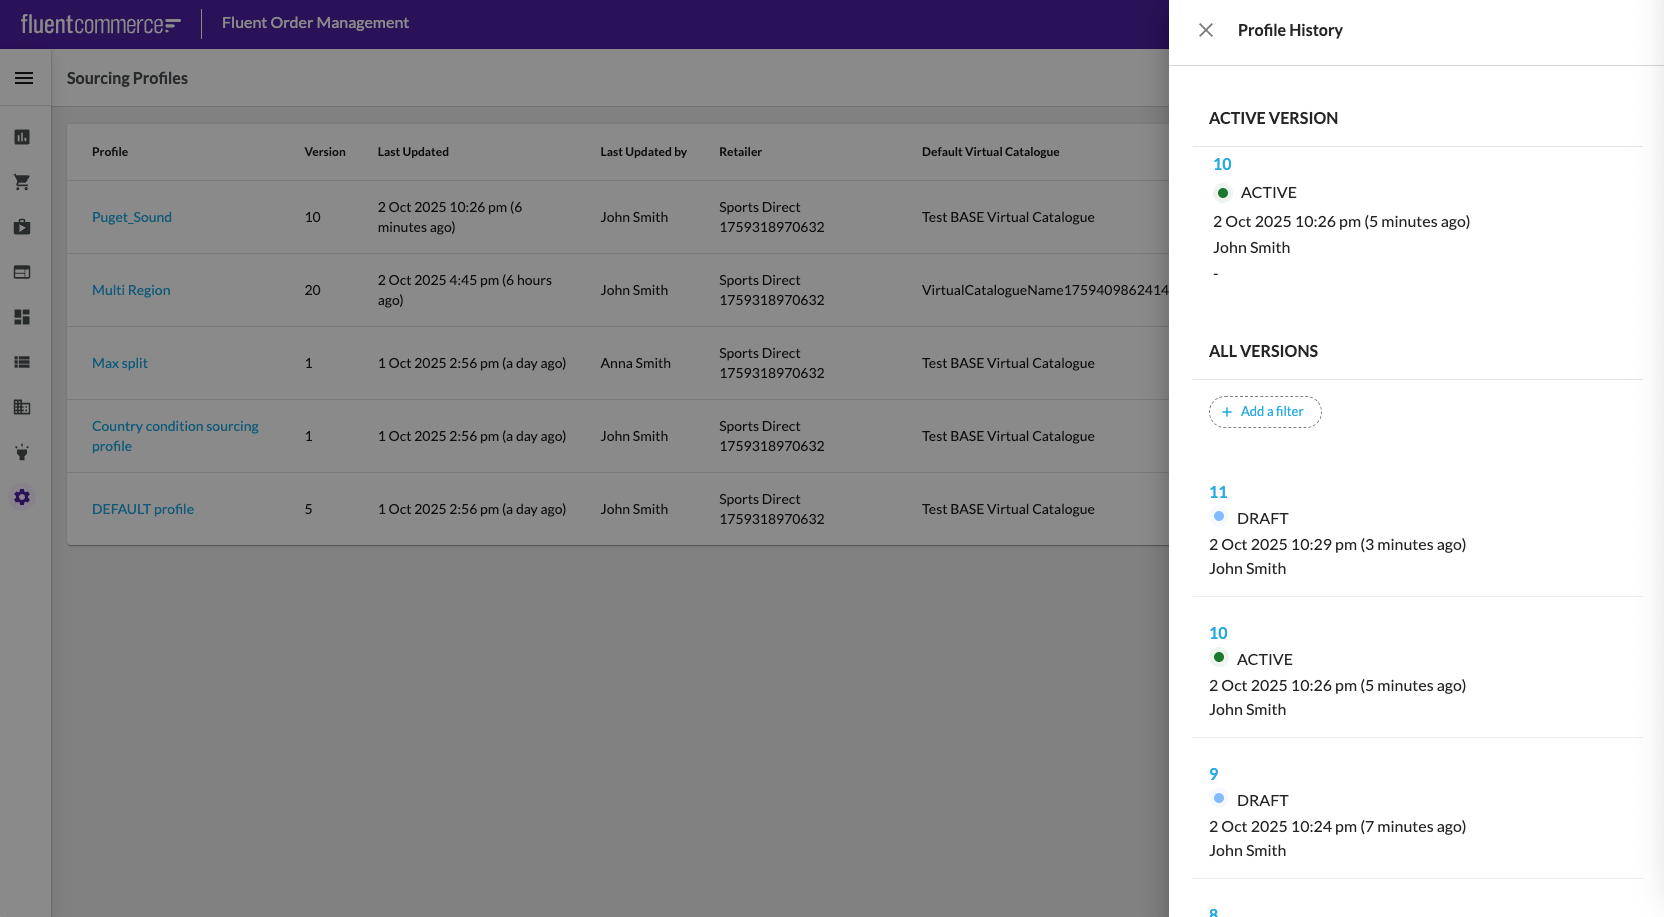This screenshot has width=1664, height=917.
Task: Open the bar chart insights icon in sidebar
Action: click(22, 137)
